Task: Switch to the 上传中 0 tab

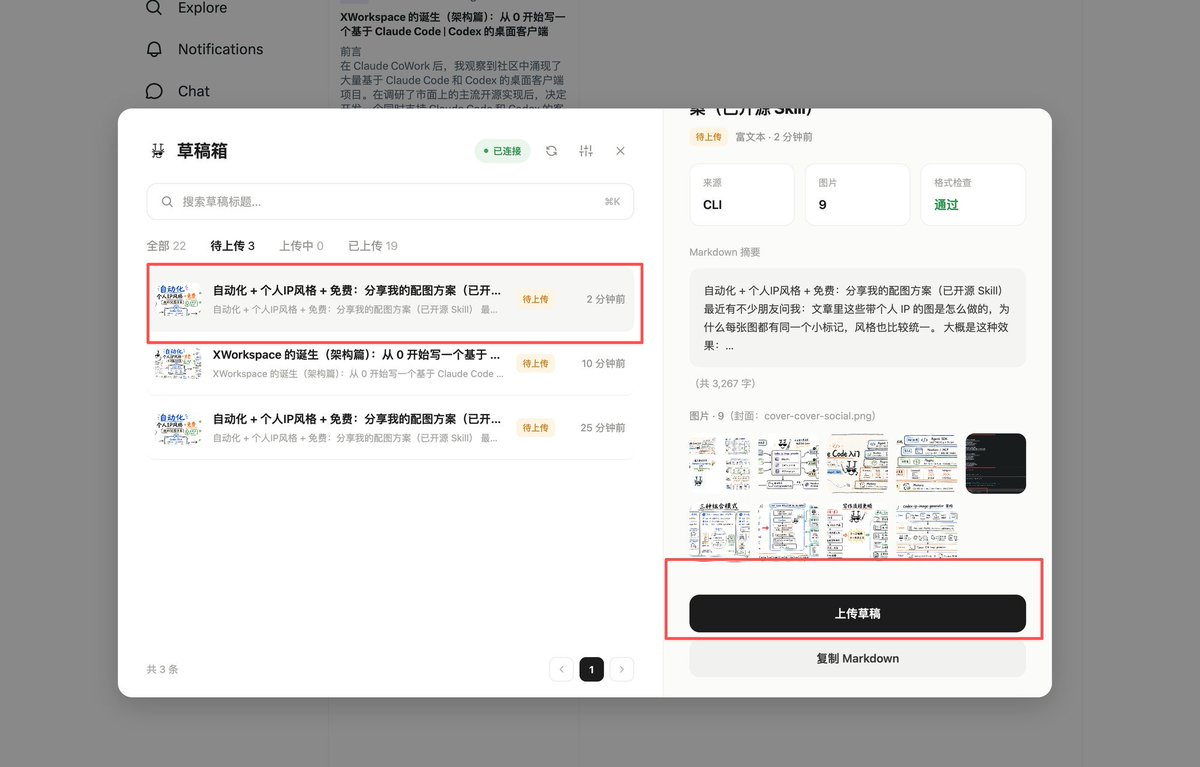Action: click(301, 246)
